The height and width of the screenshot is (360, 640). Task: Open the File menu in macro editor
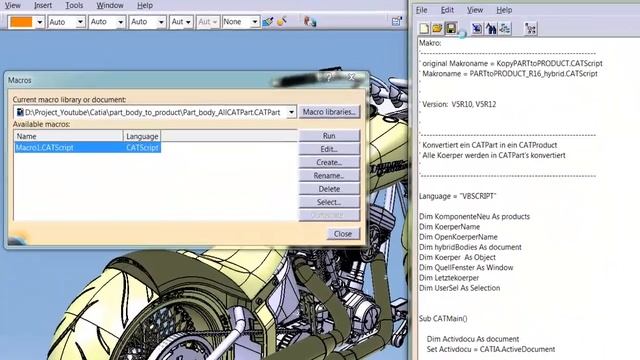422,10
